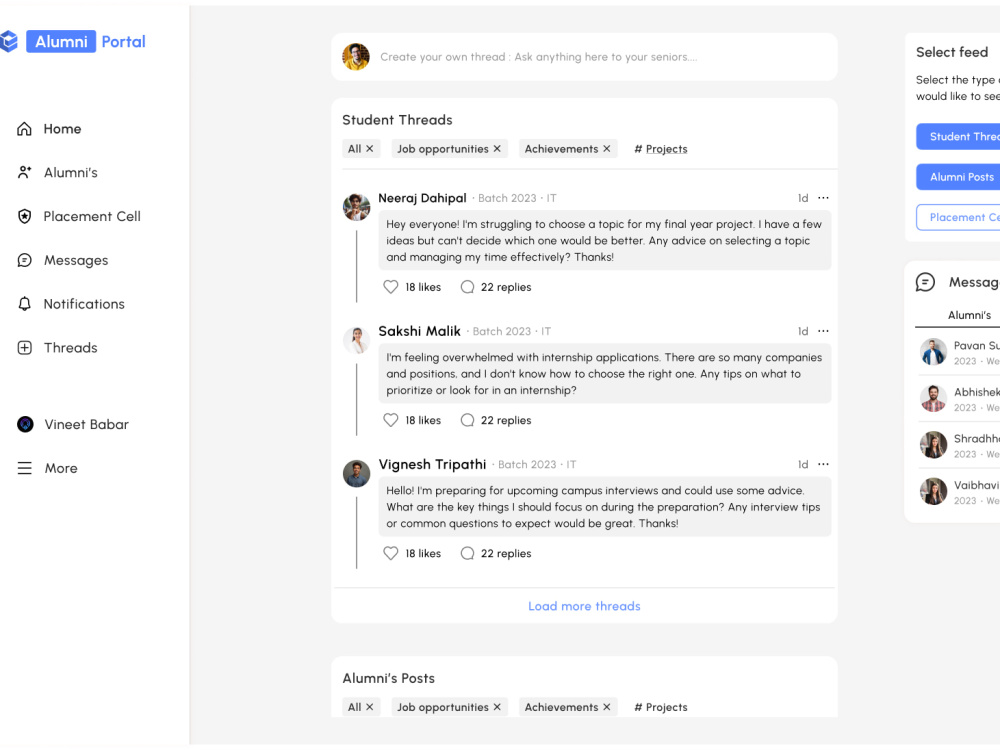The width and height of the screenshot is (1000, 750).
Task: Remove Achievements filter in Student Threads
Action: coord(607,149)
